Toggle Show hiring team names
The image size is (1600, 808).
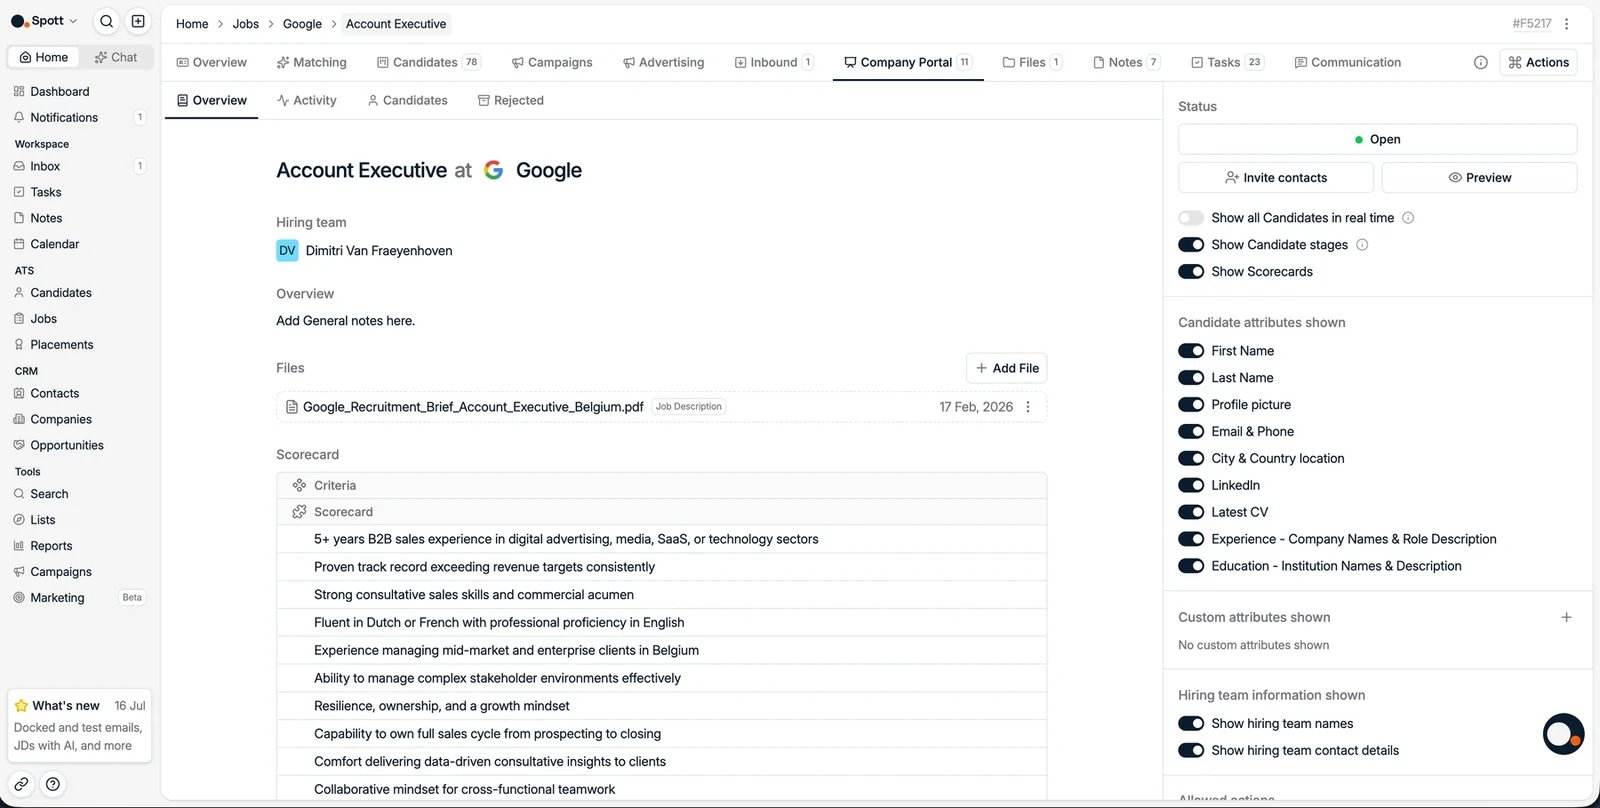pos(1191,724)
